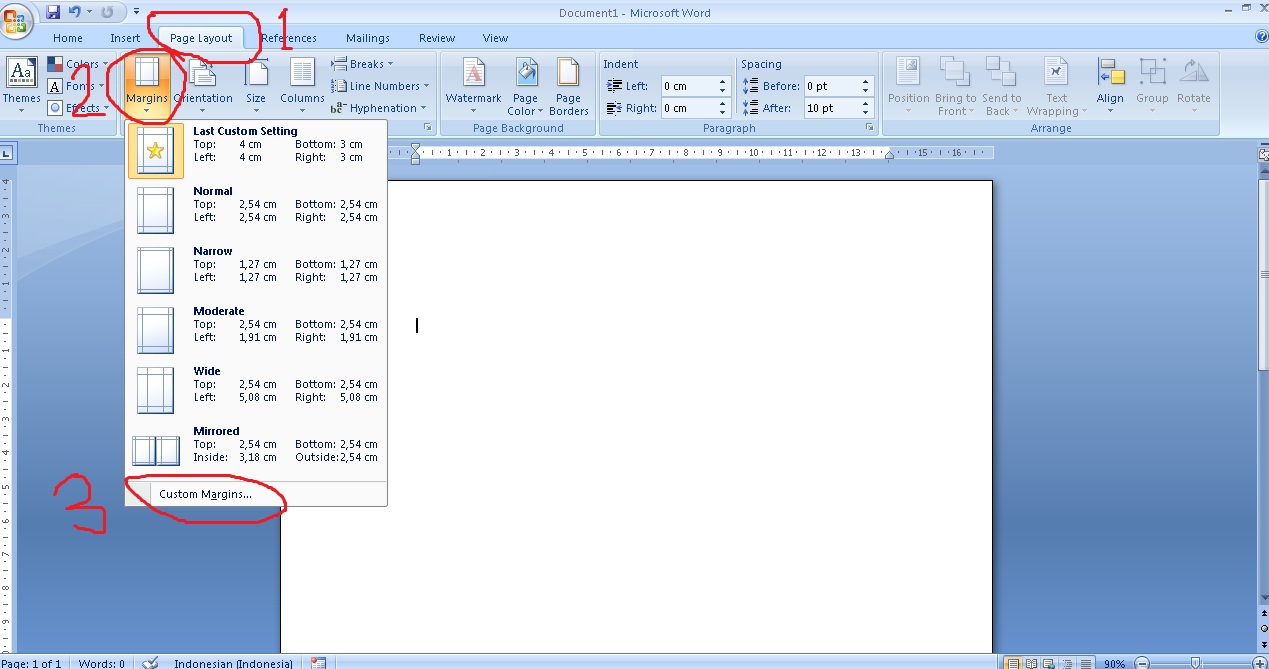Increase the Spacing After value
Viewport: 1269px width, 669px height.
coord(866,103)
